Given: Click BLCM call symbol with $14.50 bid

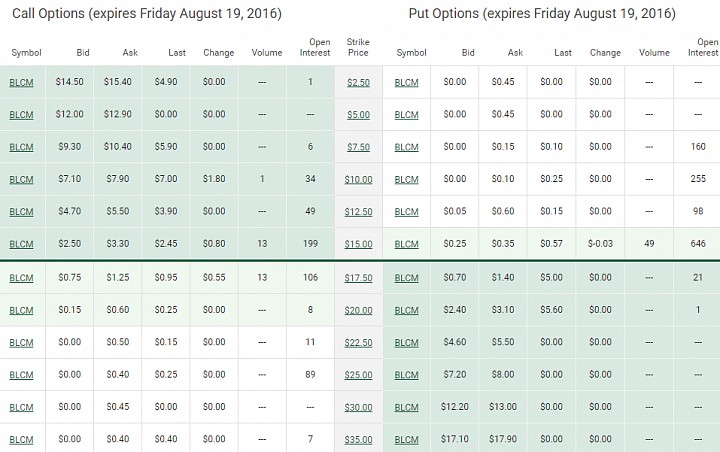Looking at the screenshot, I should point(21,83).
